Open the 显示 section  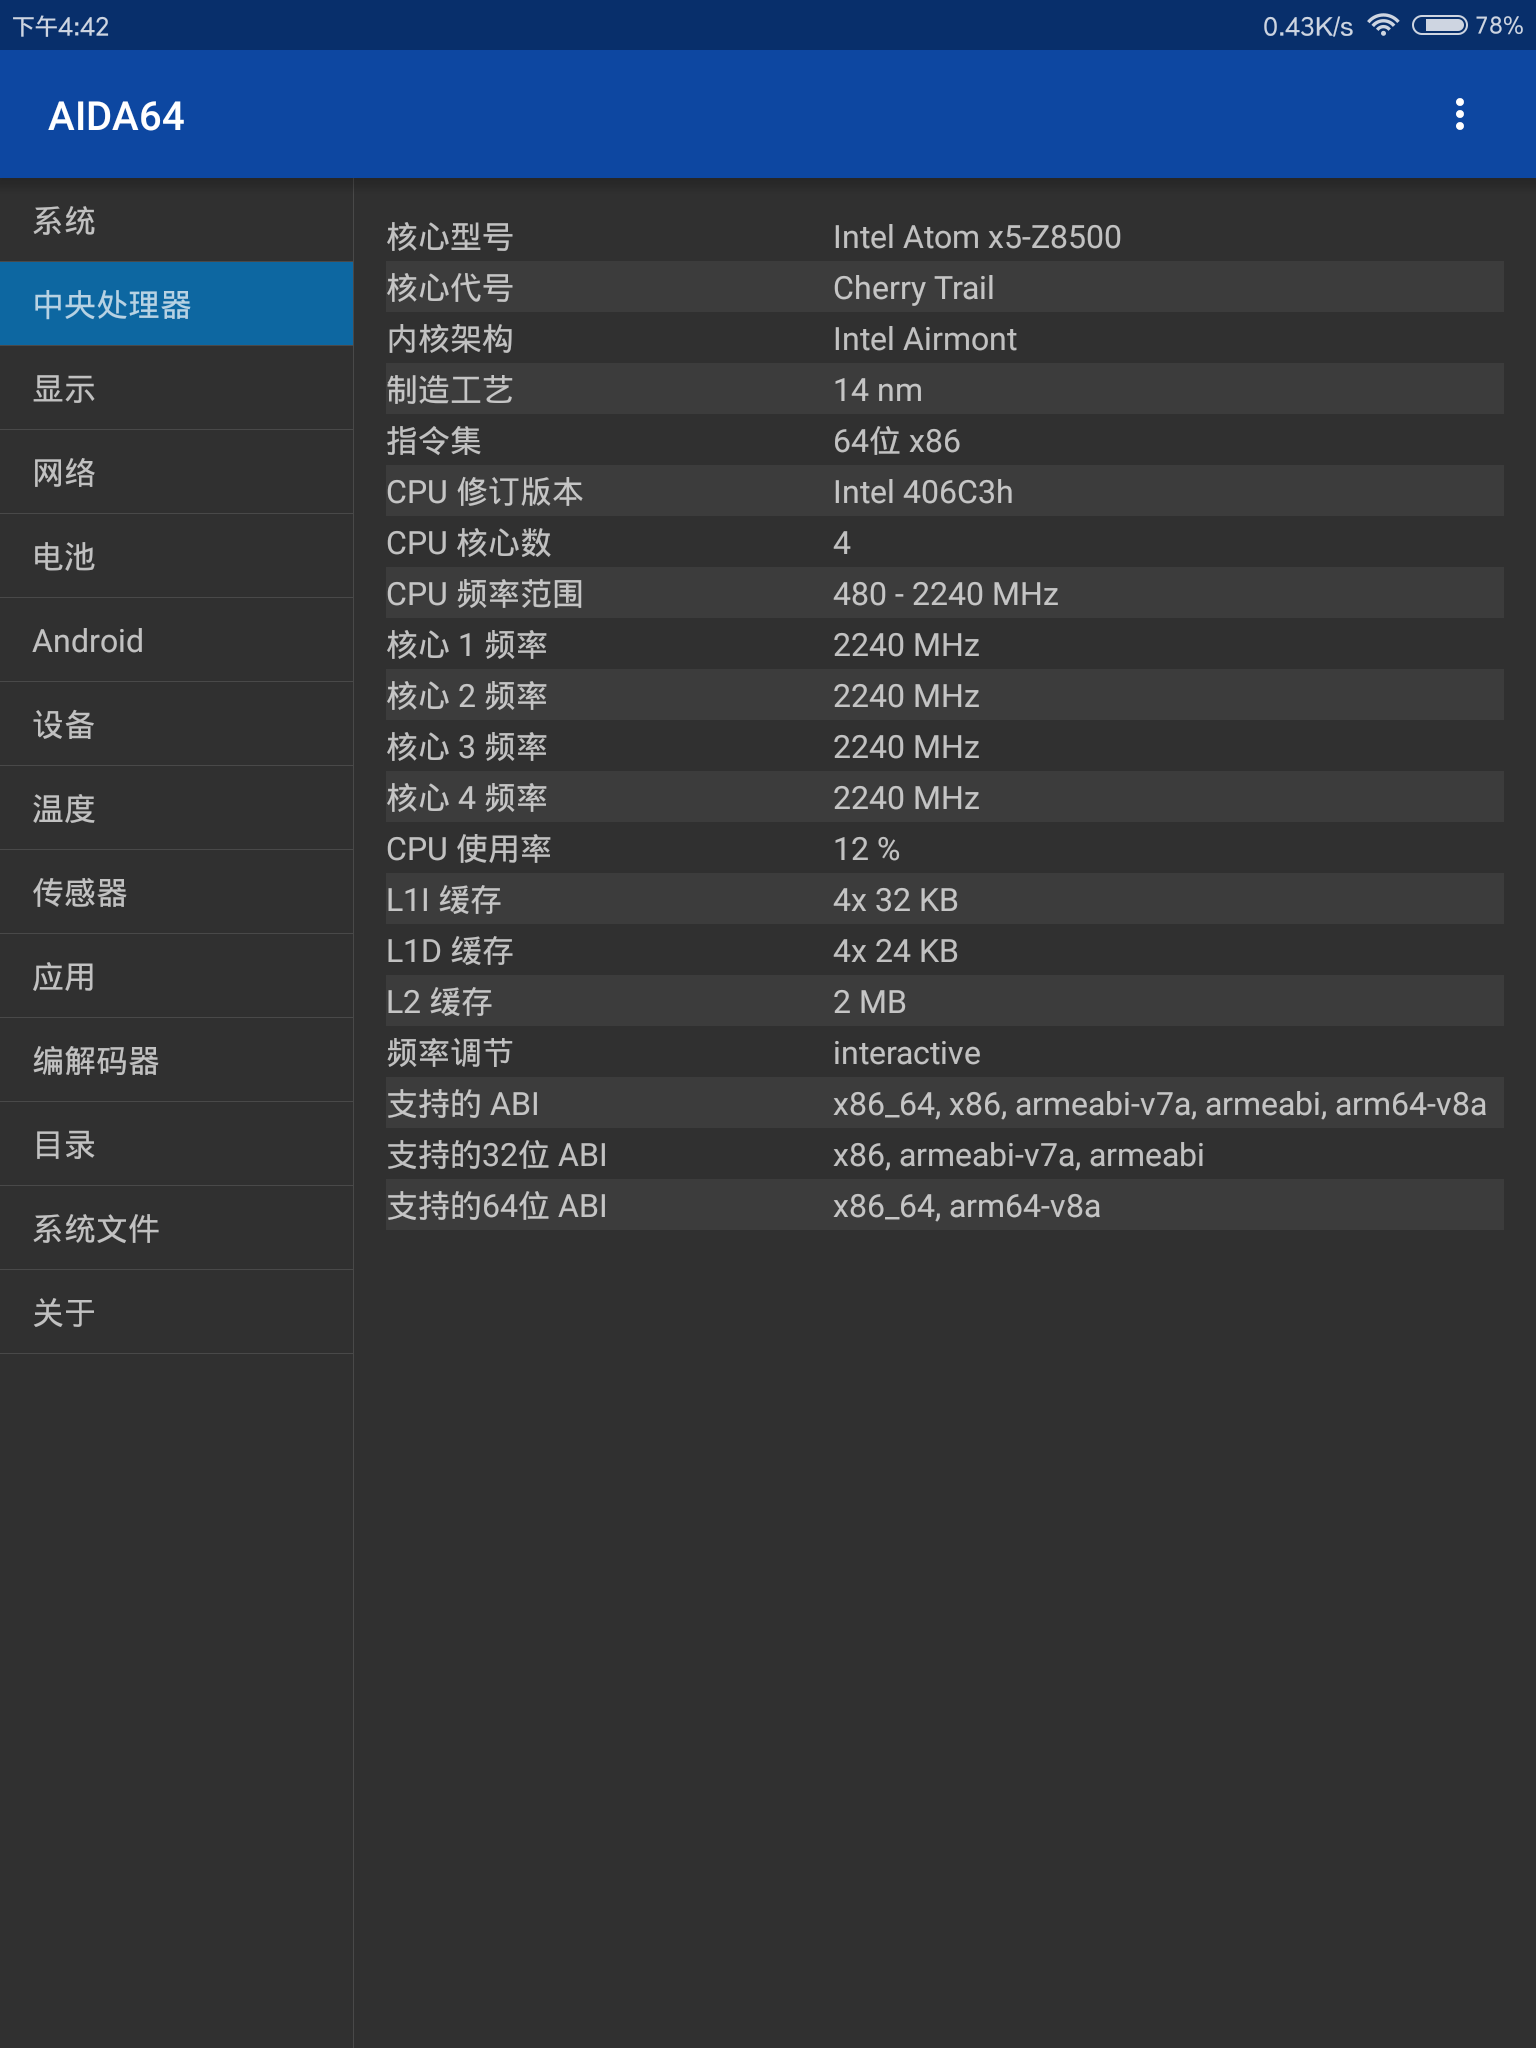click(x=176, y=388)
